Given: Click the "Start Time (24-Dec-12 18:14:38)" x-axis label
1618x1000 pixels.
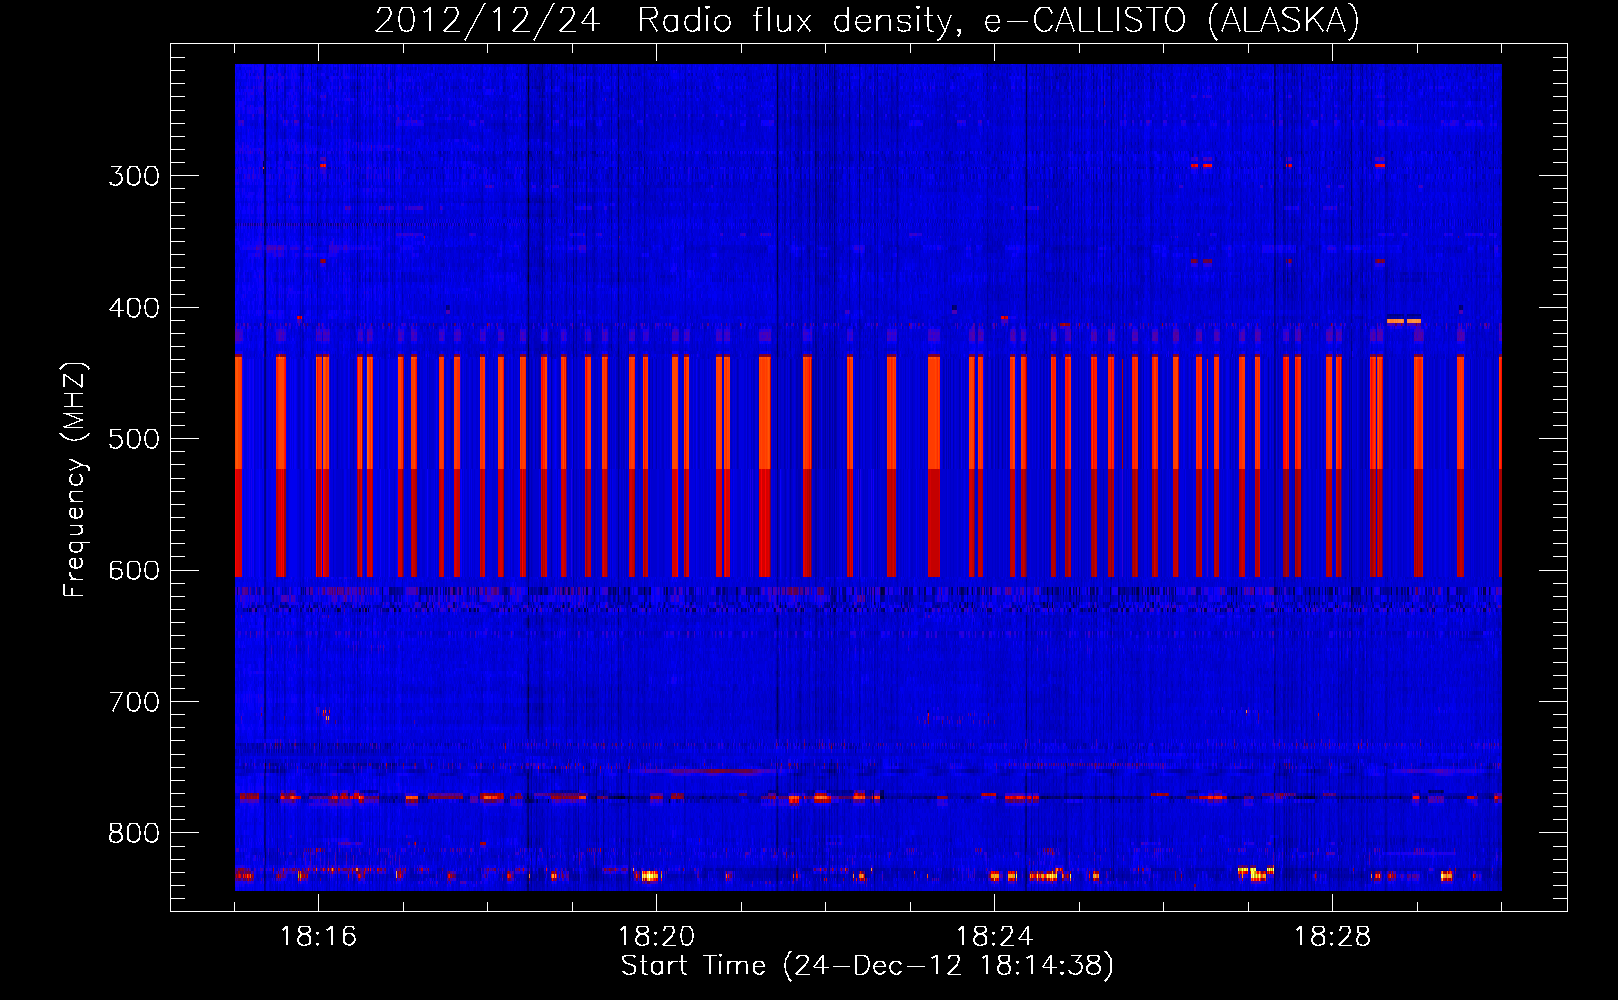Looking at the screenshot, I should coord(867,966).
